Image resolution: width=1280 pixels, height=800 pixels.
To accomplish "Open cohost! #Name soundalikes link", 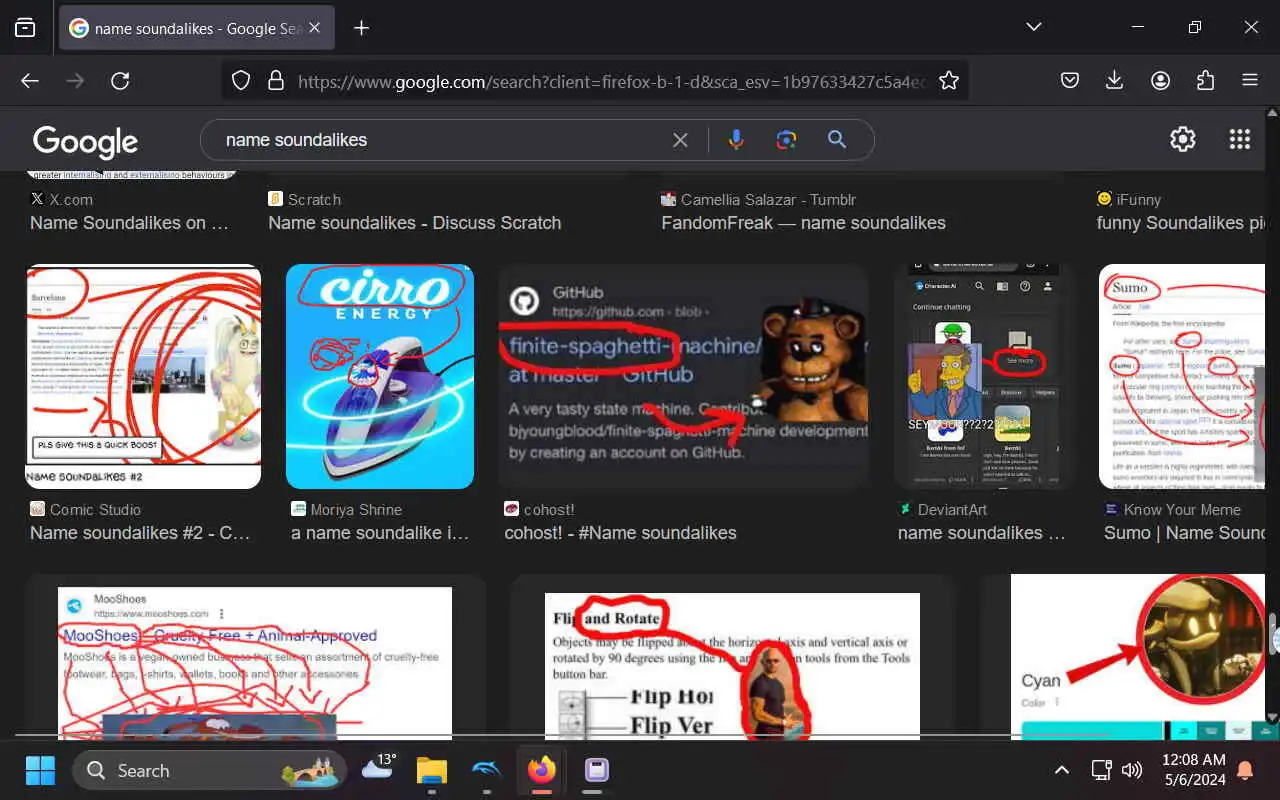I will point(620,533).
